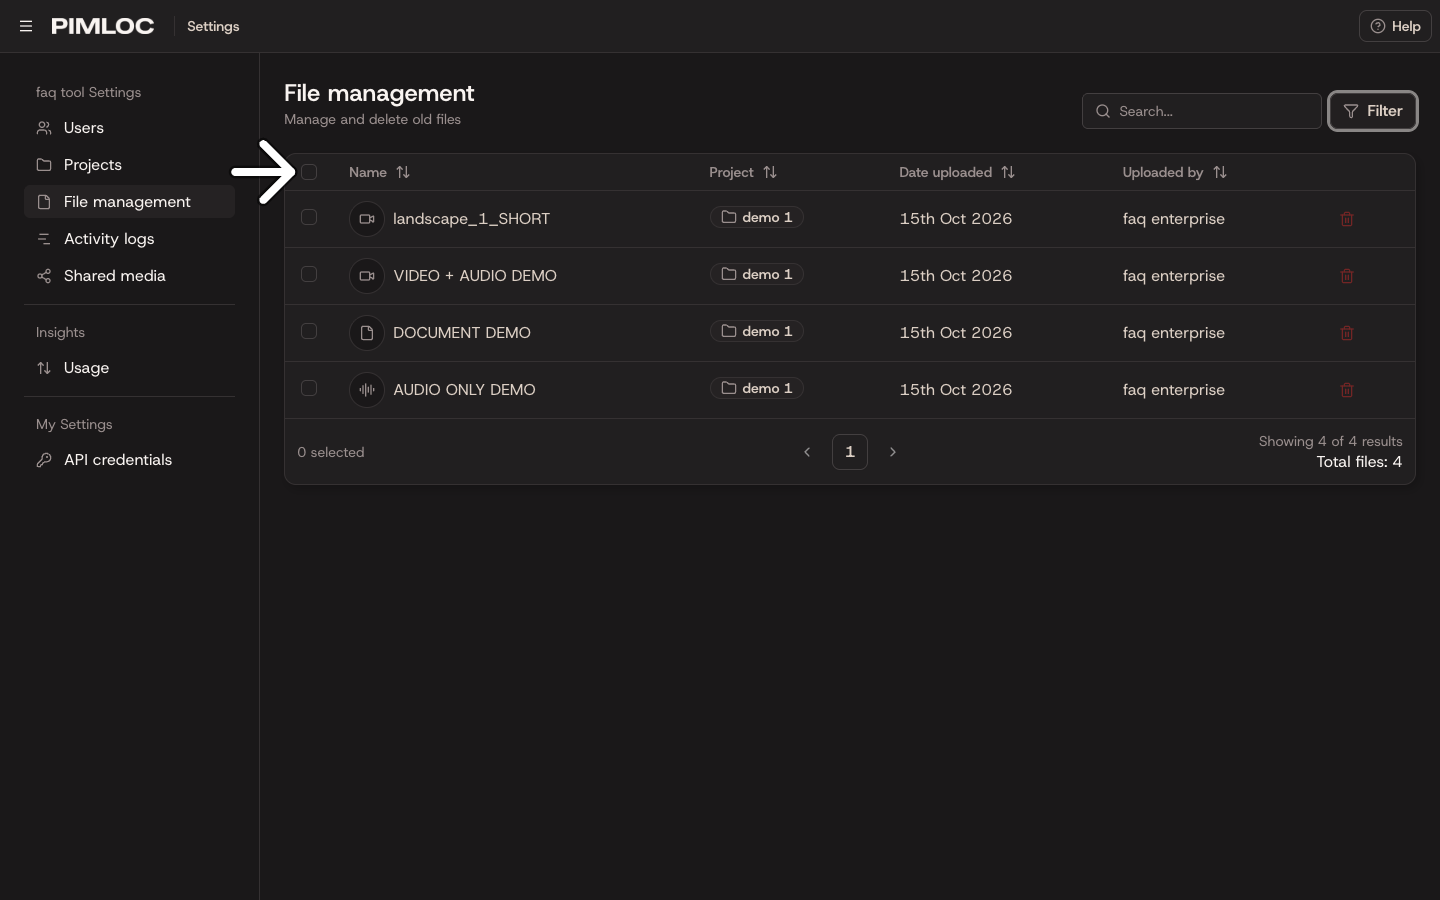This screenshot has width=1440, height=900.
Task: Click the video icon beside landscape_1_SHORT
Action: [x=367, y=219]
